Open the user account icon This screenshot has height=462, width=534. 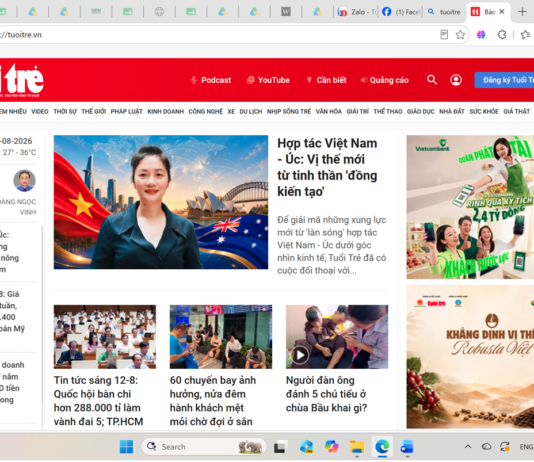pos(456,80)
